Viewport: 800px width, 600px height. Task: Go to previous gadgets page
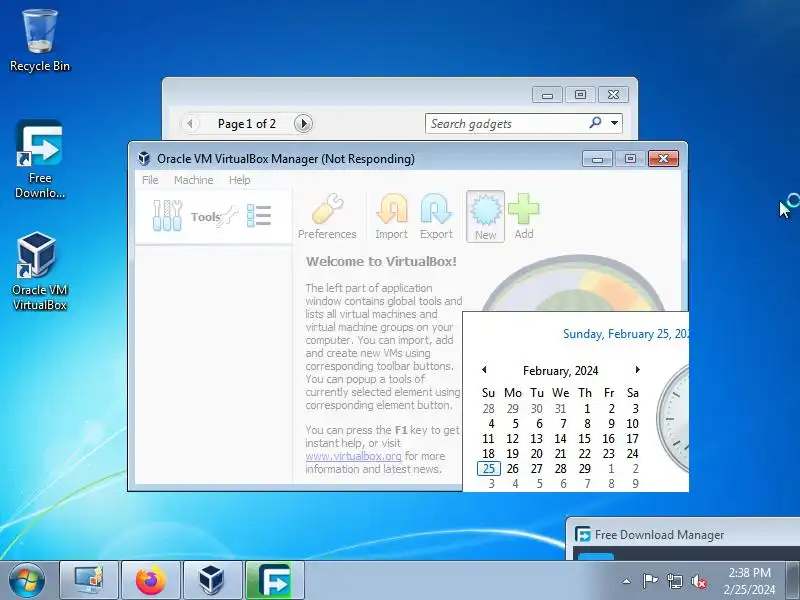coord(190,123)
